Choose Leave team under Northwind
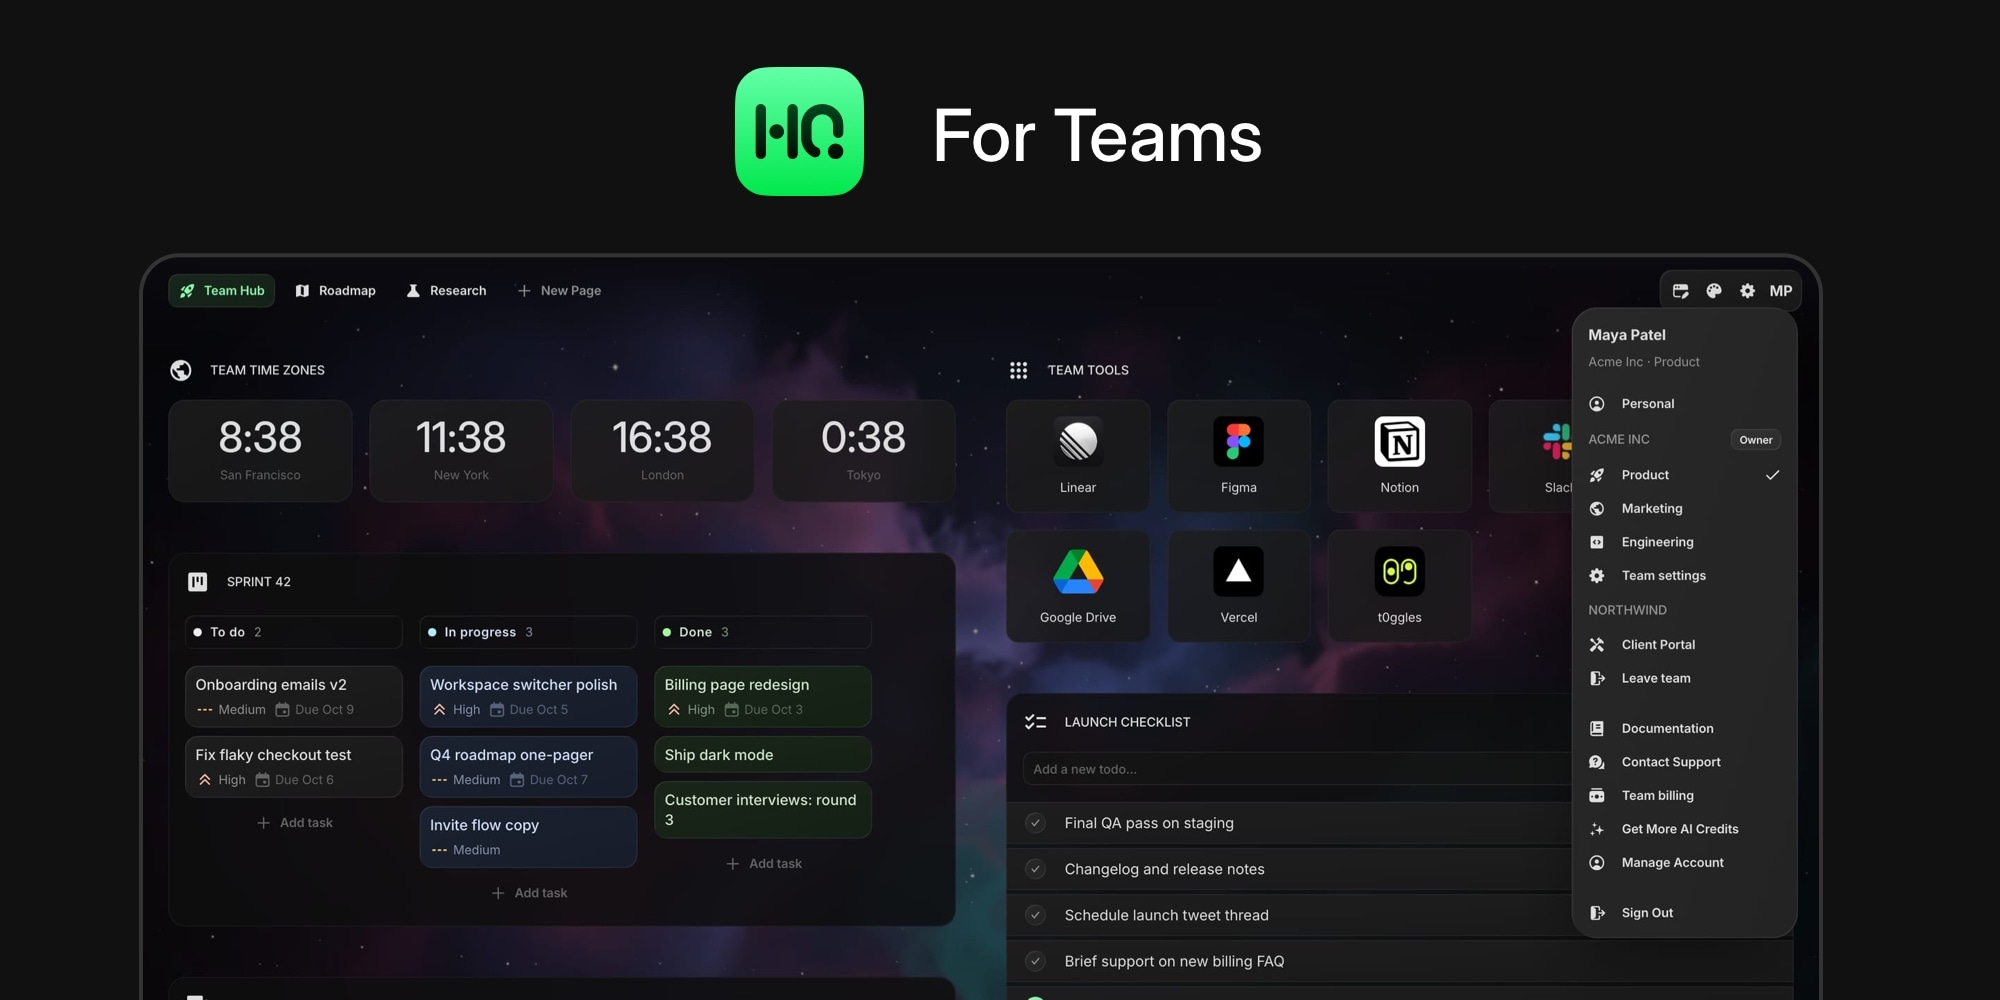This screenshot has height=1000, width=2000. 1684,678
